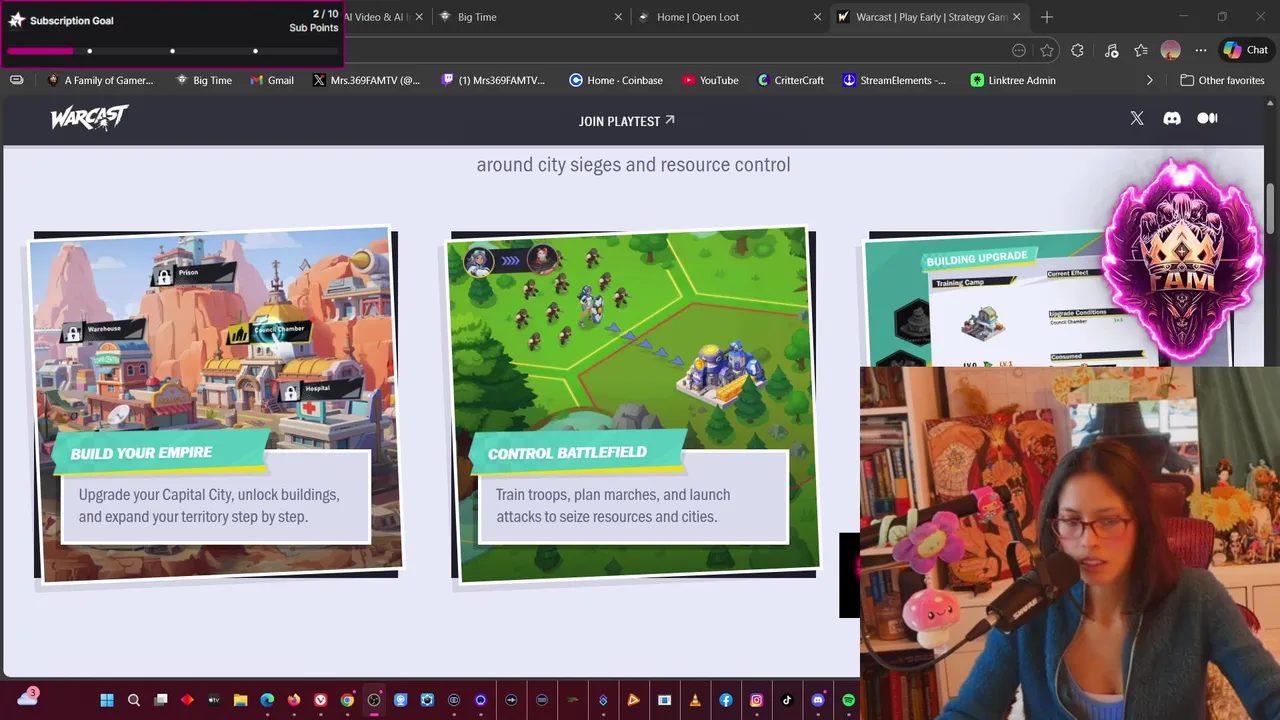Close the Home | Open Loot tab
Screen dimensions: 1280x720
pos(817,17)
